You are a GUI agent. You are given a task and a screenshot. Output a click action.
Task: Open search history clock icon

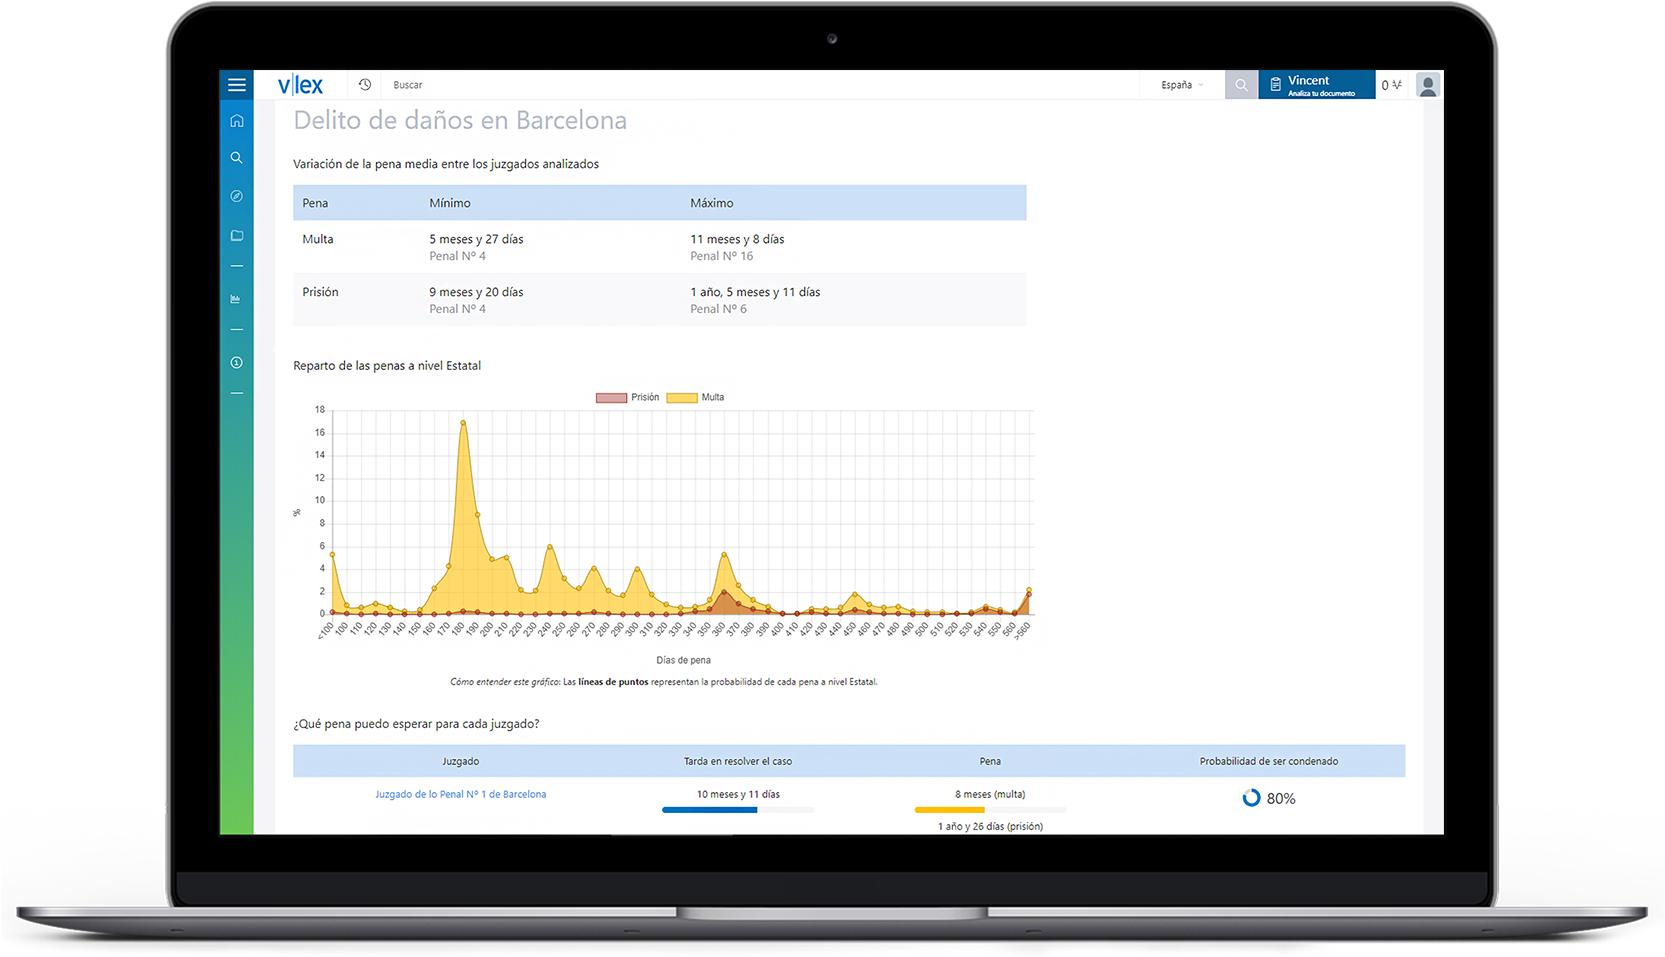[x=365, y=85]
